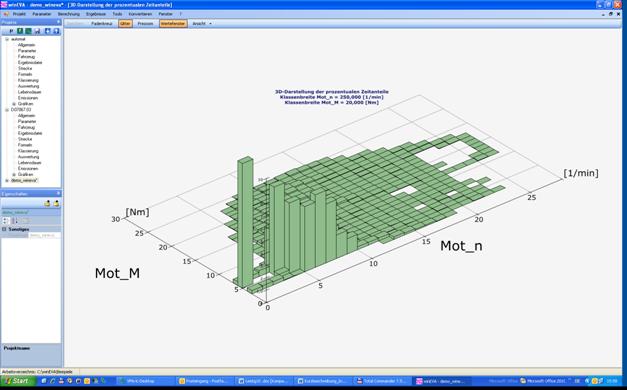Open the Konvertieren menu
This screenshot has height=390, width=627.
click(x=140, y=14)
